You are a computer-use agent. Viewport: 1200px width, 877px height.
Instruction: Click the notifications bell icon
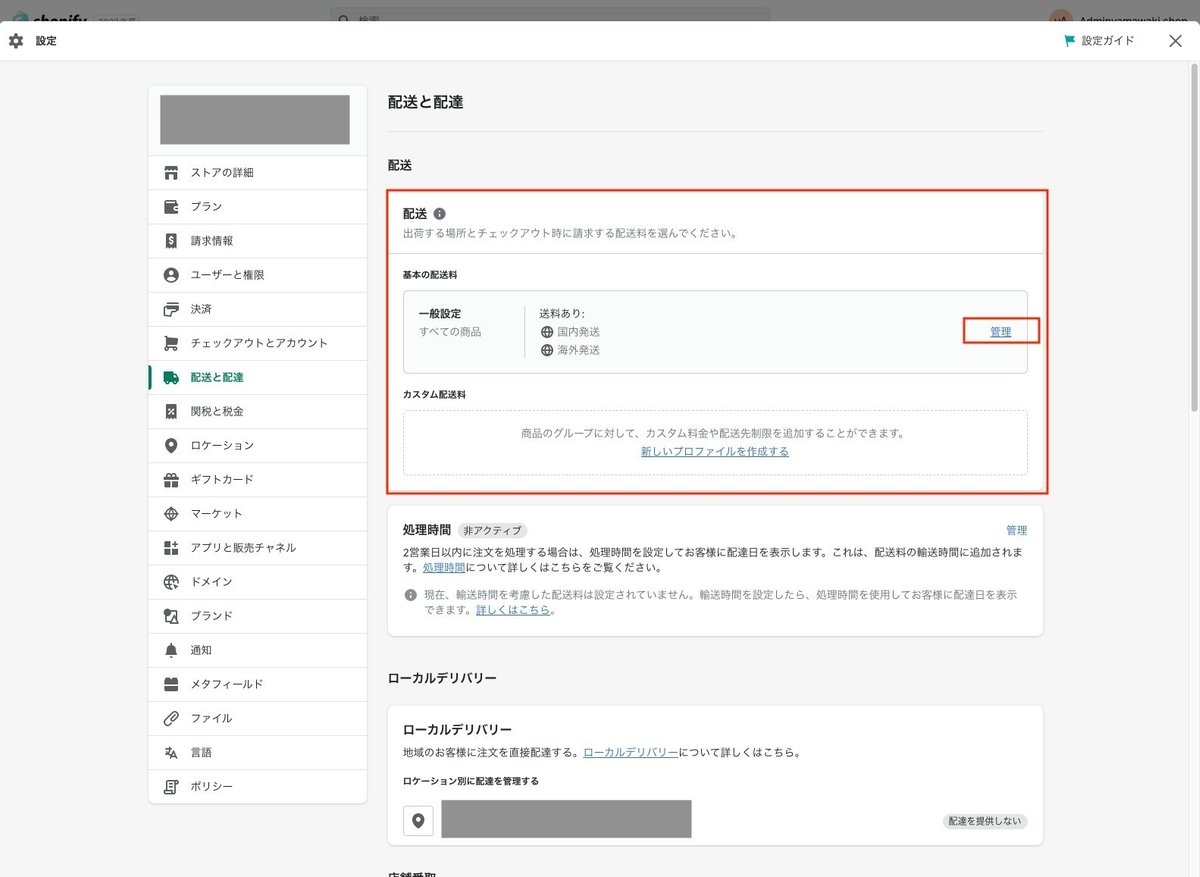coord(171,650)
